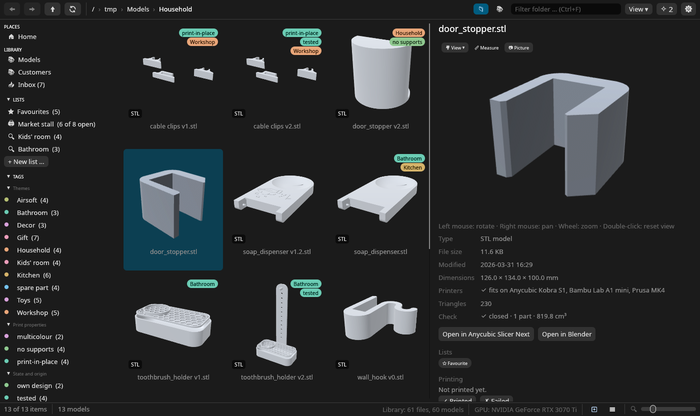Filter by the Workshop (5) tag
The height and width of the screenshot is (416, 700).
click(38, 312)
